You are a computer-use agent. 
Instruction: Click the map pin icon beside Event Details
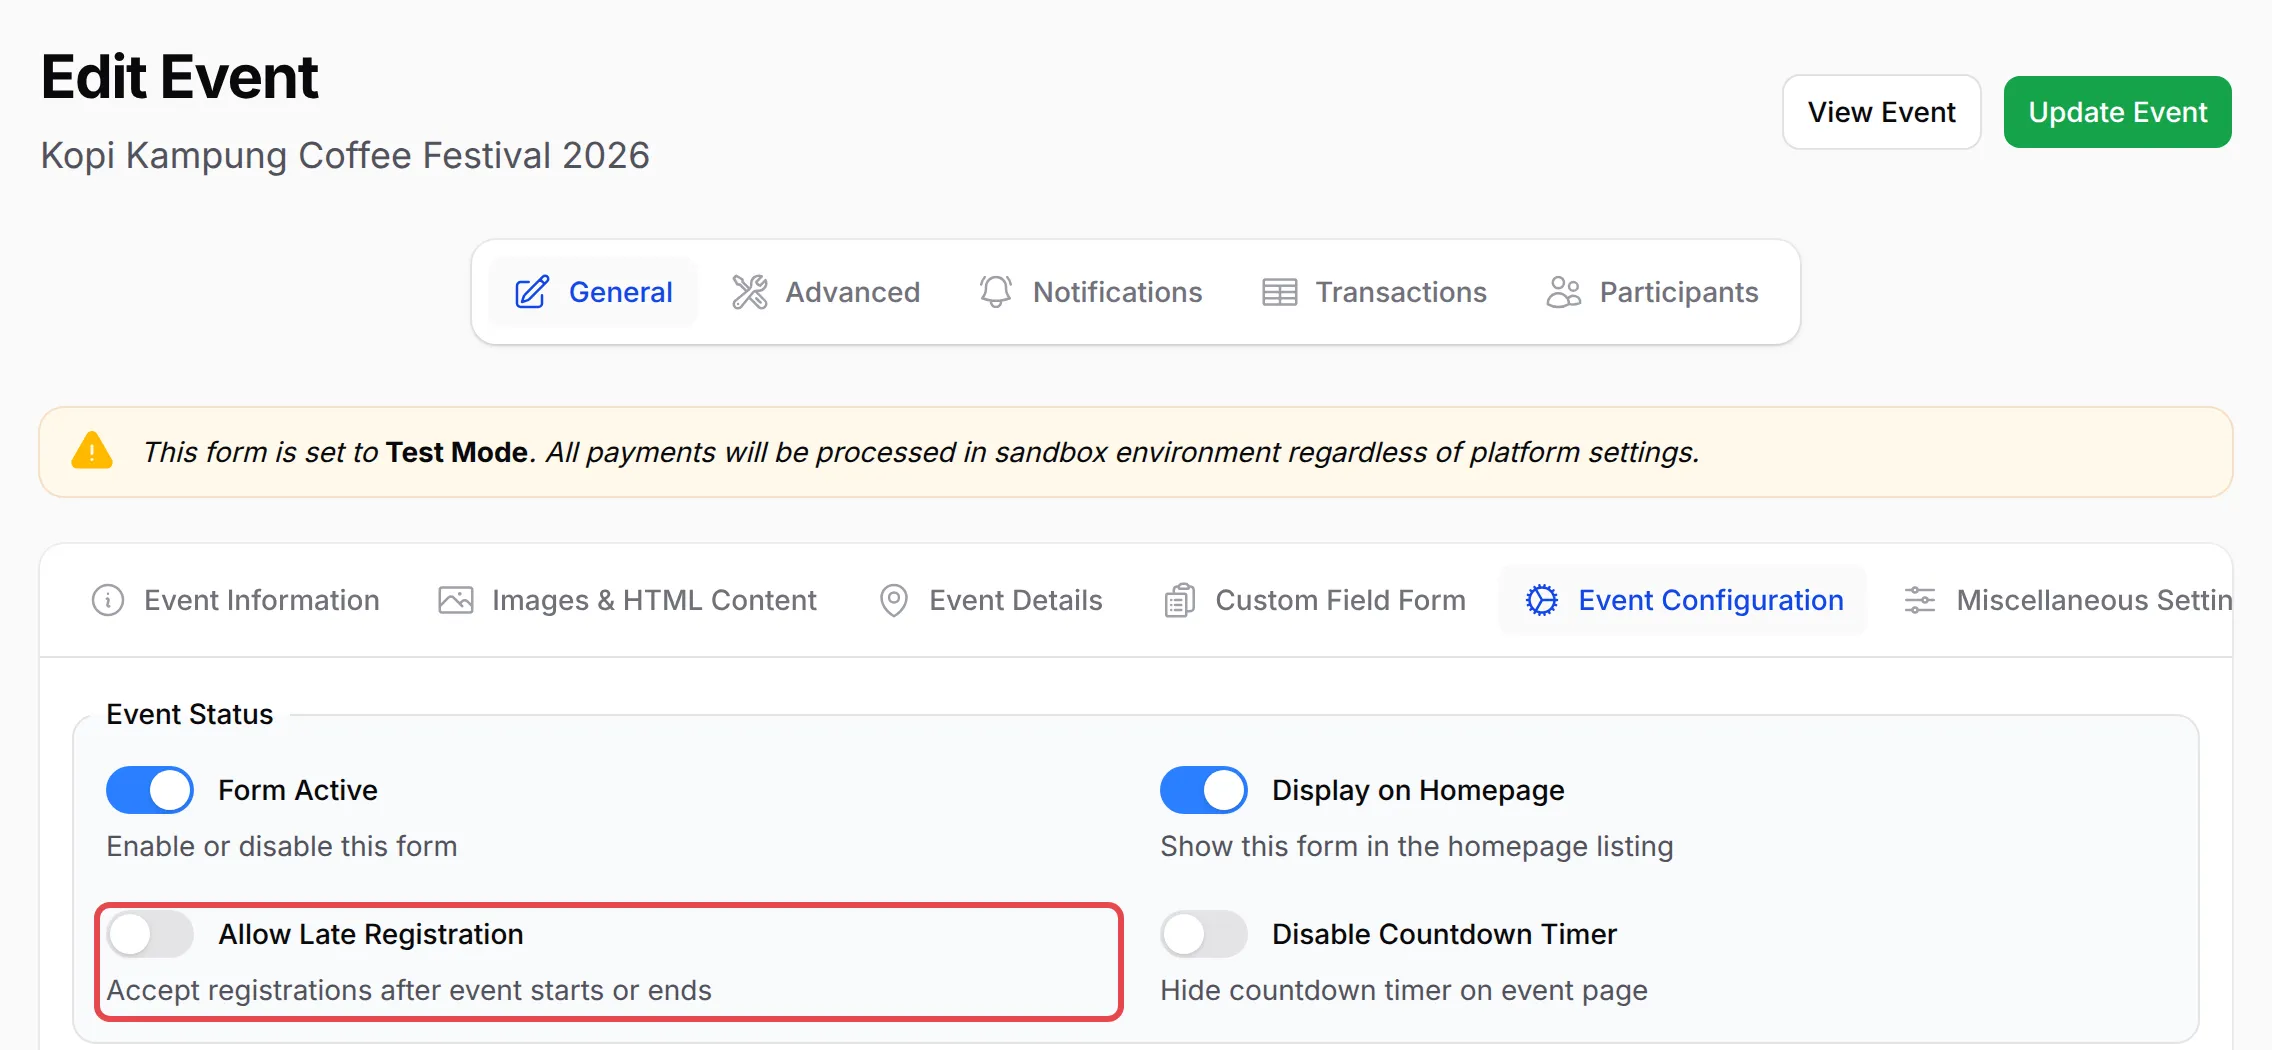coord(893,600)
